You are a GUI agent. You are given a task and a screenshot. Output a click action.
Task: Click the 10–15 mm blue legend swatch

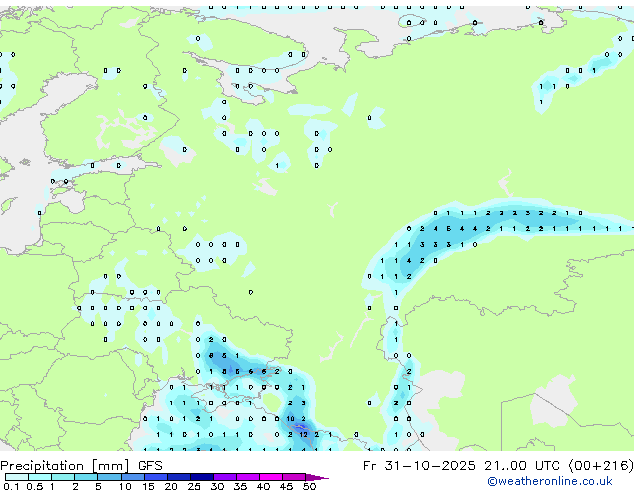click(x=132, y=477)
